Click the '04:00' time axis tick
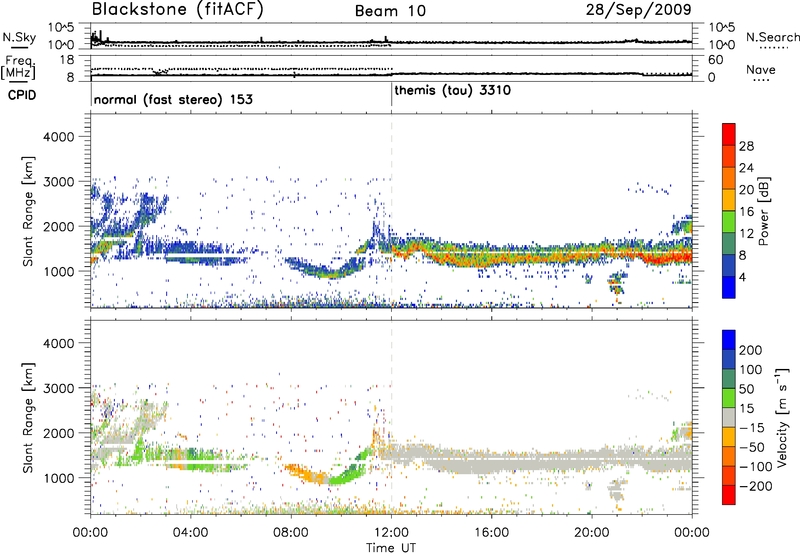 click(190, 533)
